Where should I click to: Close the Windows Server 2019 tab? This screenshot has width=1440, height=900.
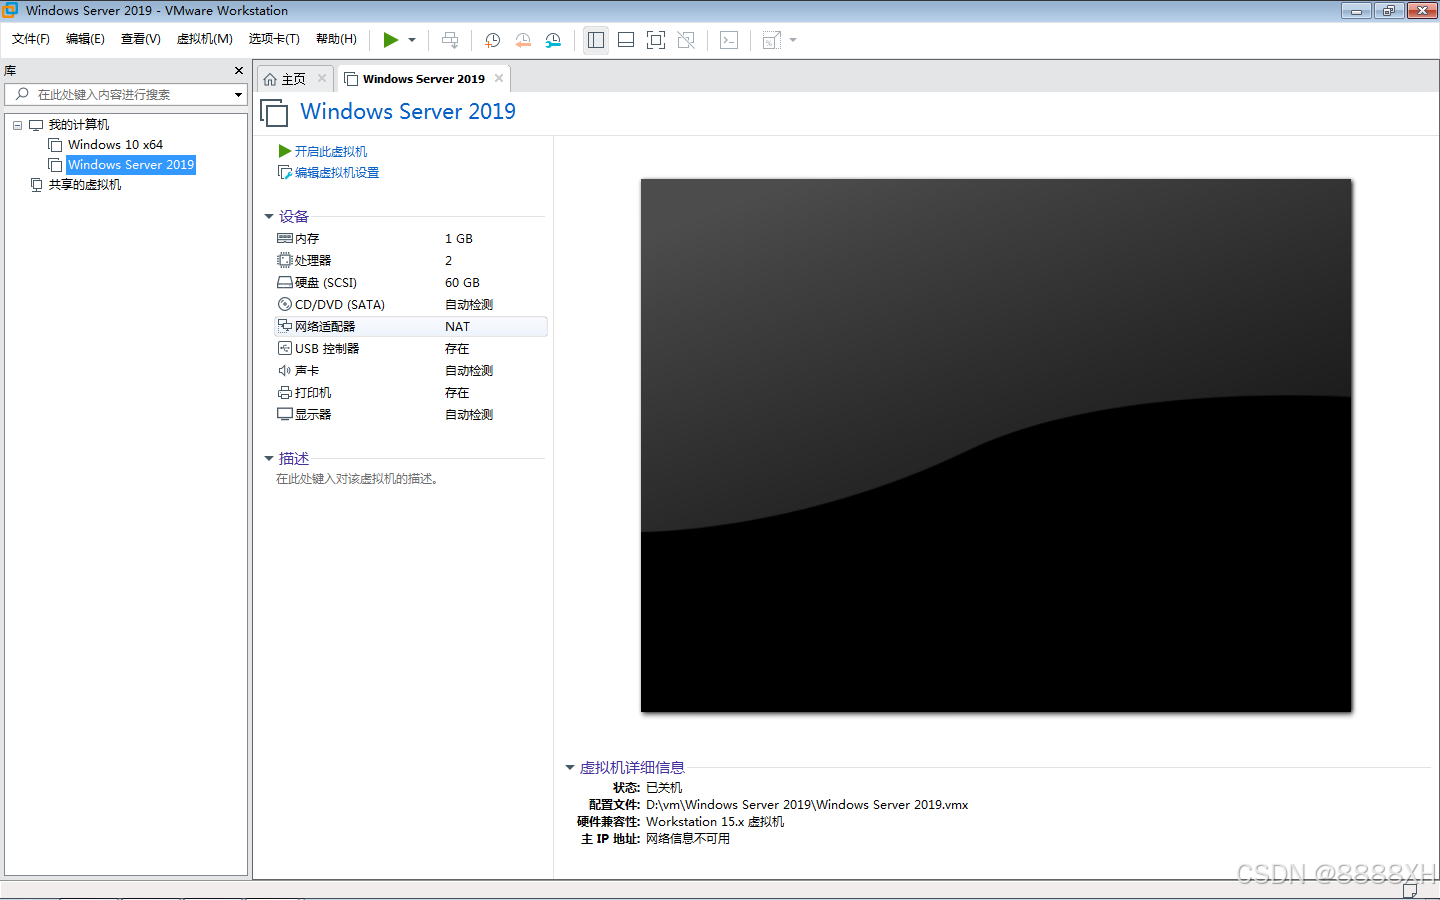(x=499, y=78)
